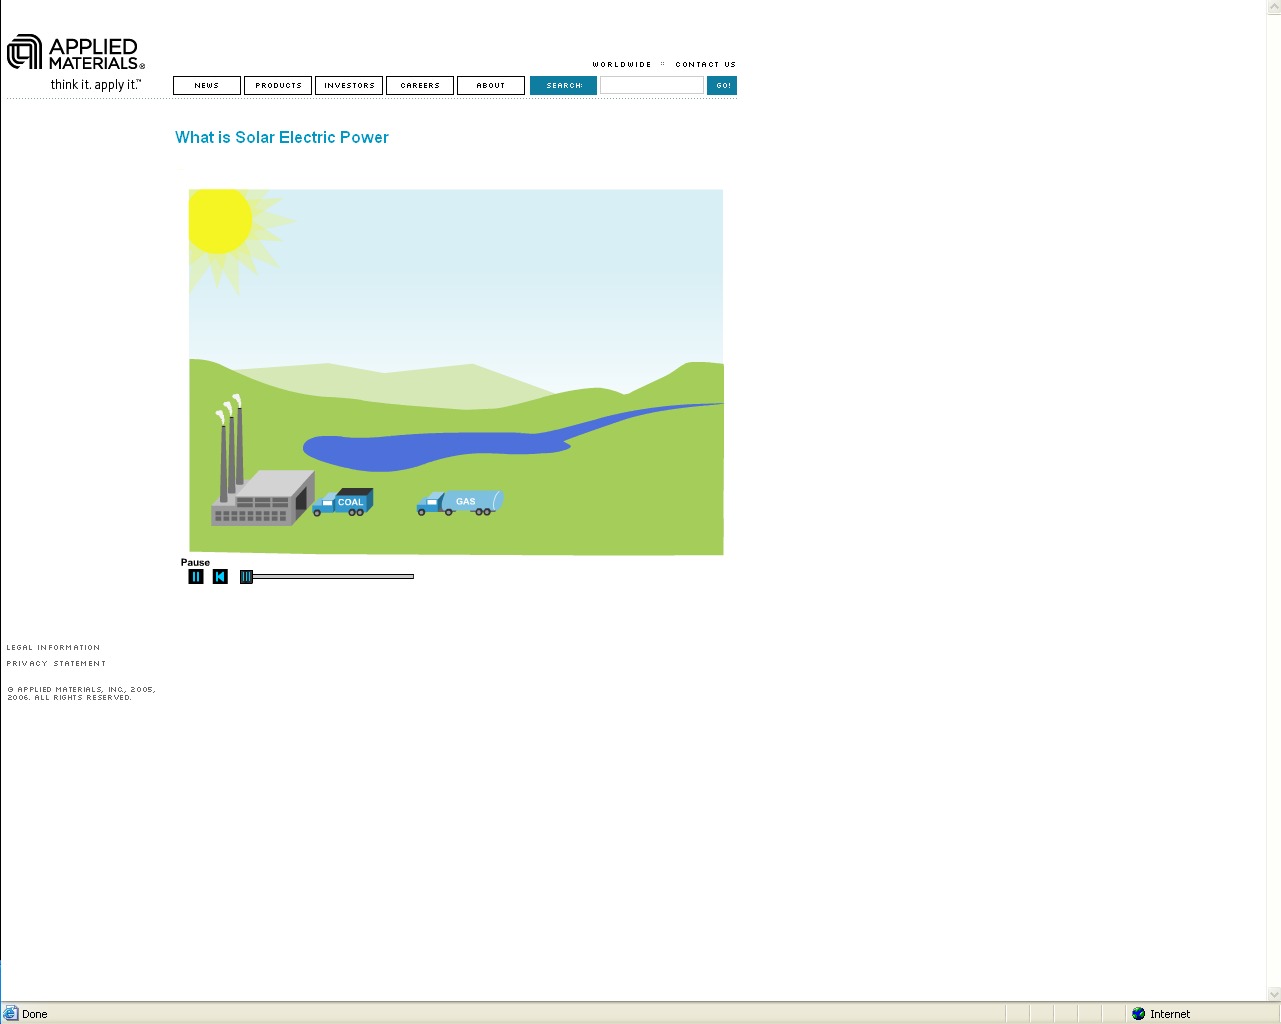This screenshot has height=1024, width=1281.
Task: Open the Products menu
Action: [278, 86]
